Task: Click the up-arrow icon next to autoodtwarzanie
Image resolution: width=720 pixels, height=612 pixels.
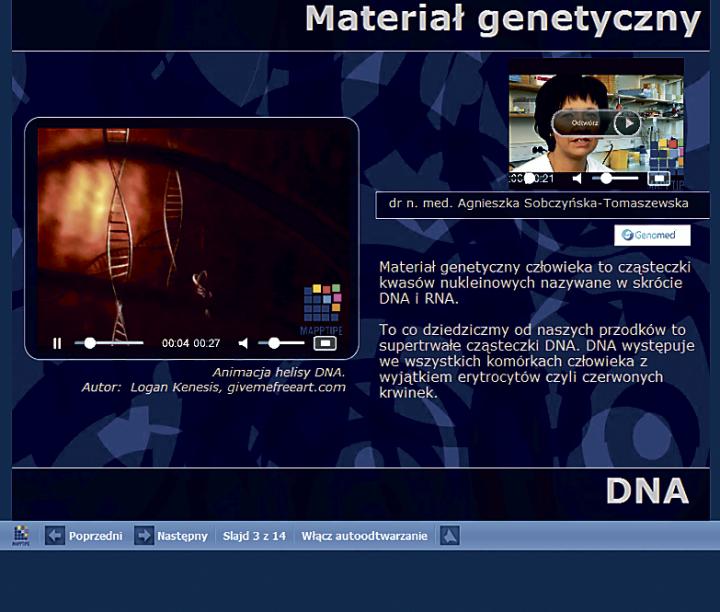Action: pos(449,536)
